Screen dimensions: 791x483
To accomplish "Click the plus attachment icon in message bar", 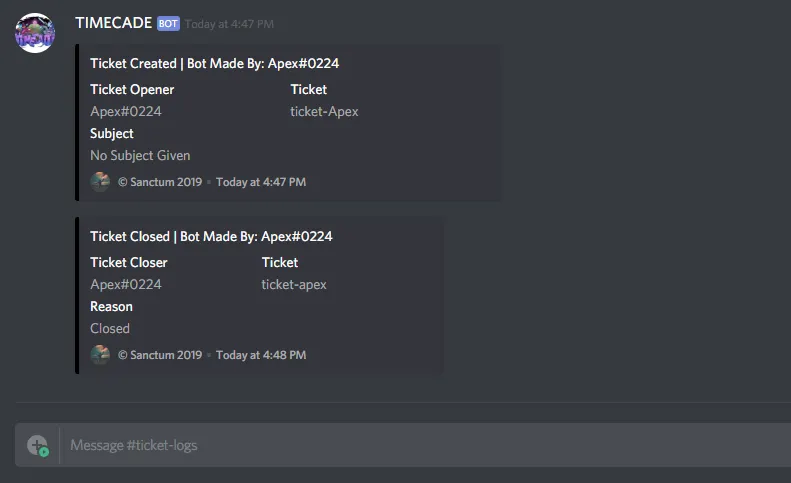I will pyautogui.click(x=38, y=445).
